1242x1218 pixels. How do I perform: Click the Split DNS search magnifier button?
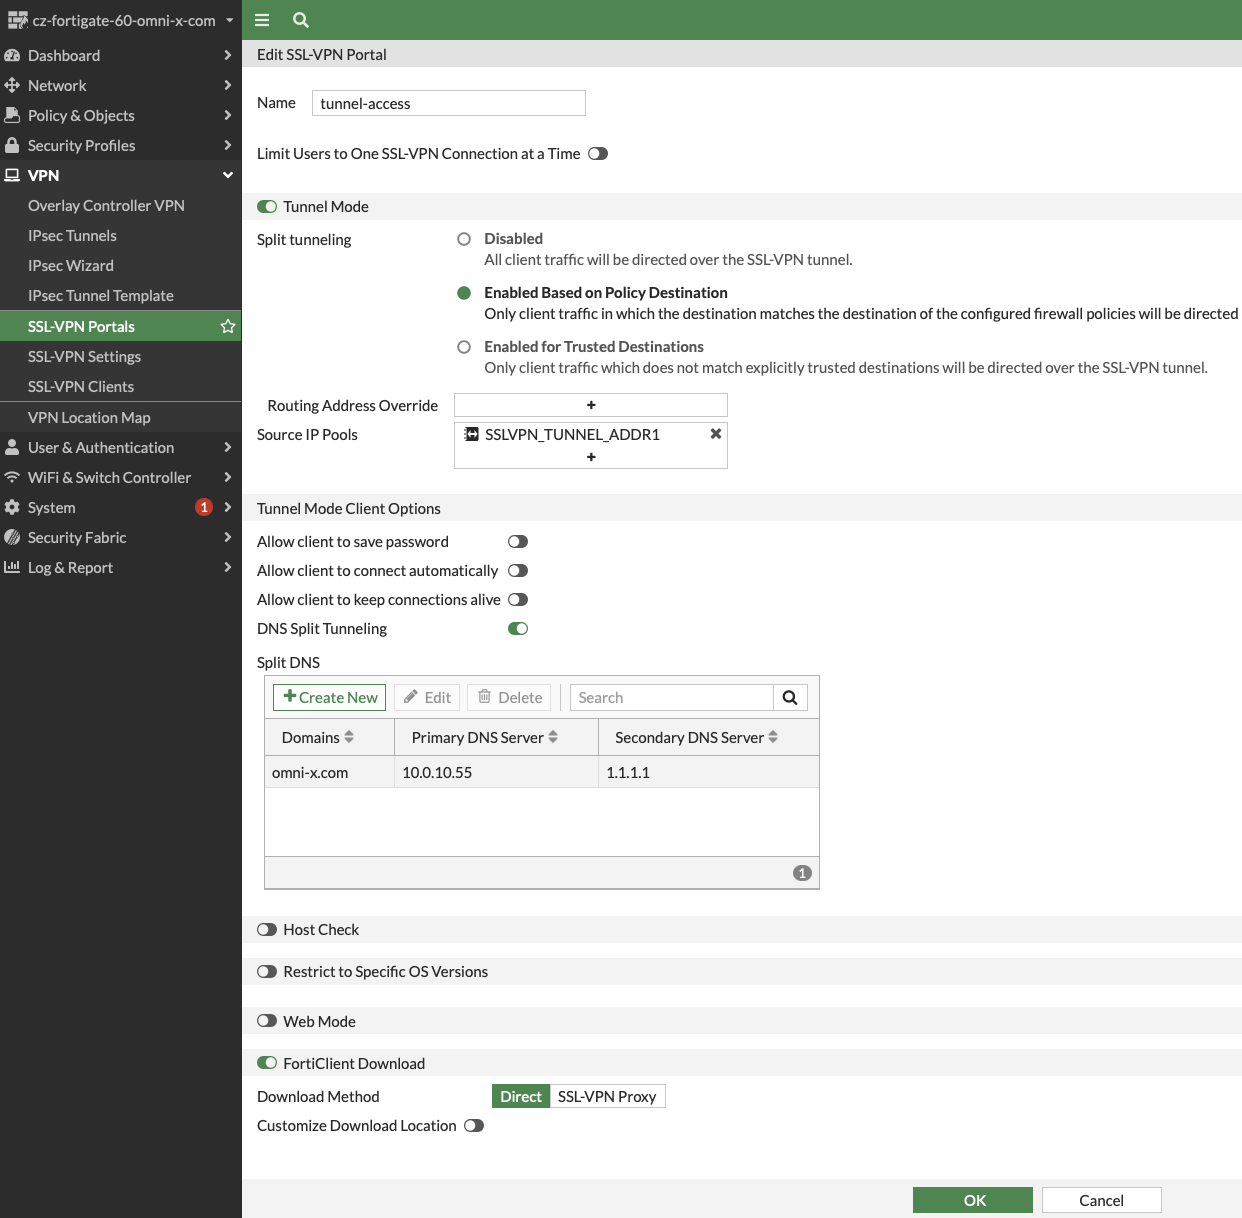pyautogui.click(x=790, y=698)
